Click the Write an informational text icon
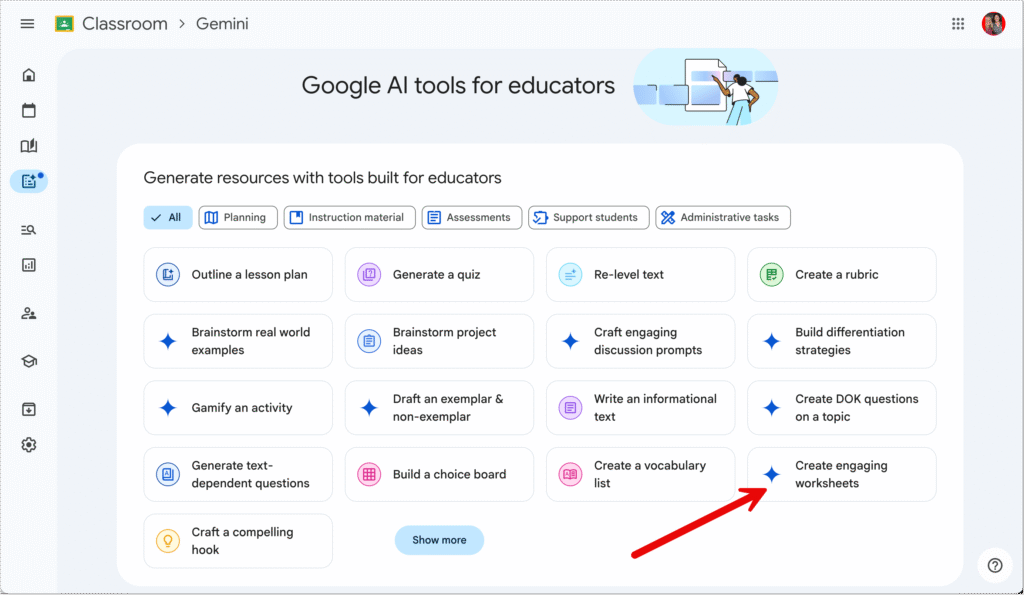The height and width of the screenshot is (595, 1024). coord(570,408)
